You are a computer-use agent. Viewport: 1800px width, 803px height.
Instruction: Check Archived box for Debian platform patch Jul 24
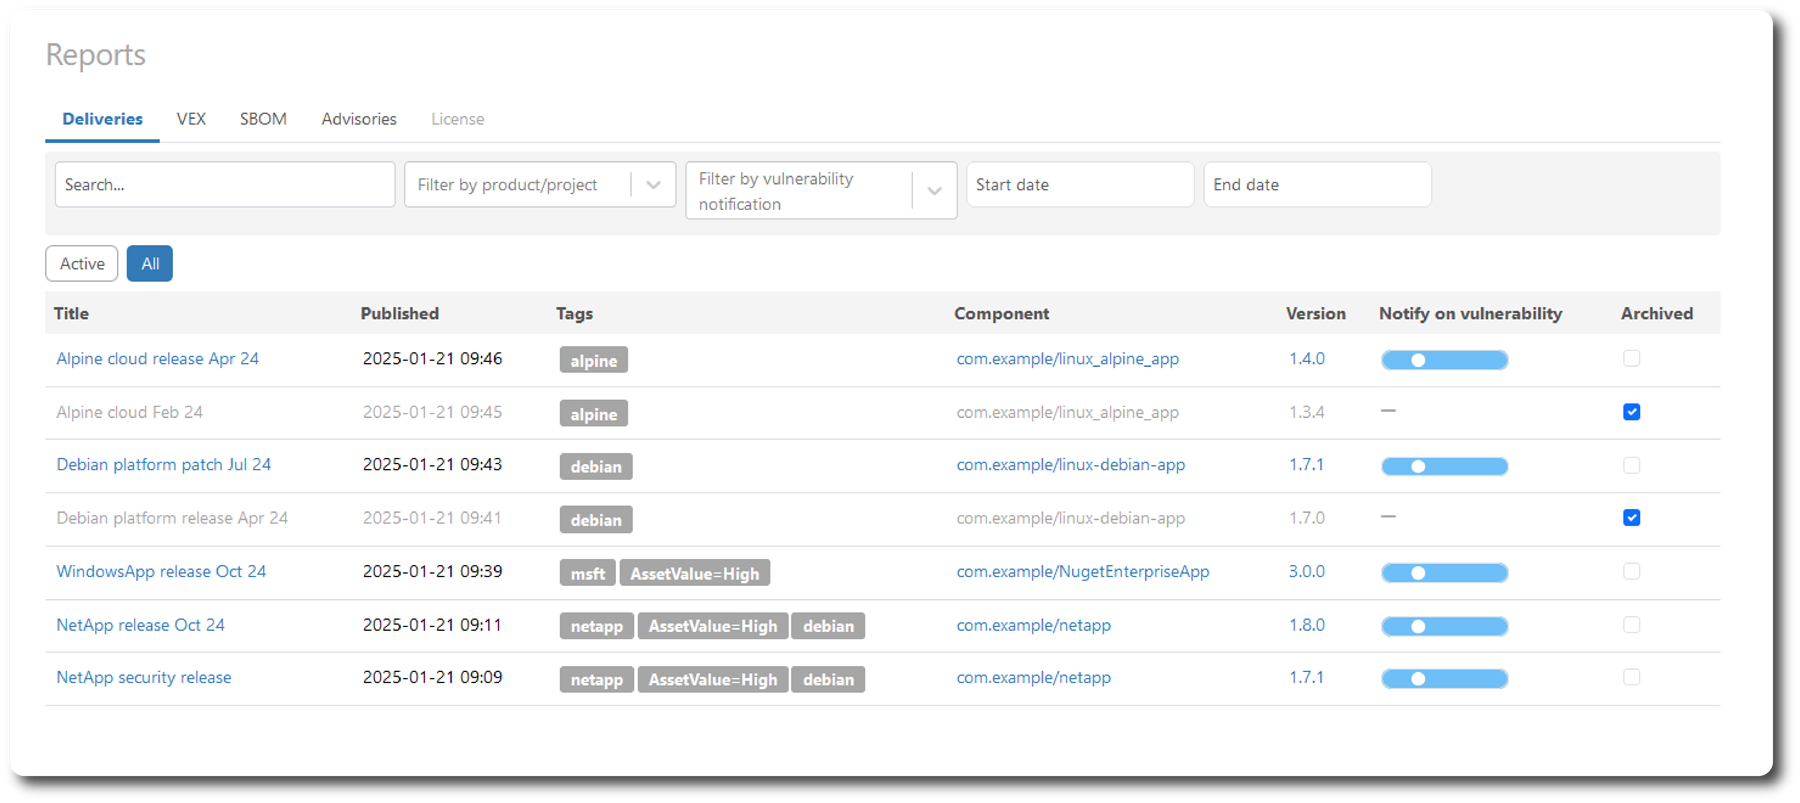tap(1631, 465)
